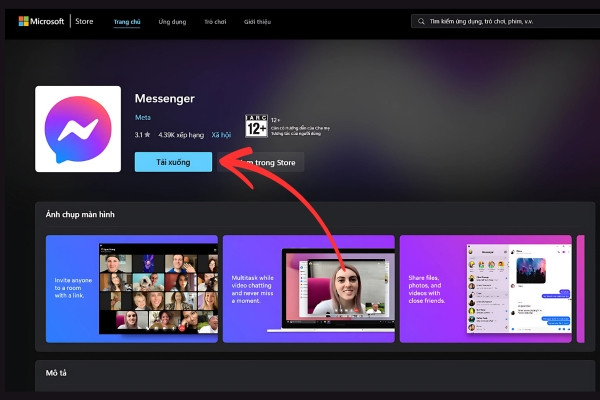This screenshot has width=600, height=400.
Task: Click the Microsoft logo
Action: point(41,21)
